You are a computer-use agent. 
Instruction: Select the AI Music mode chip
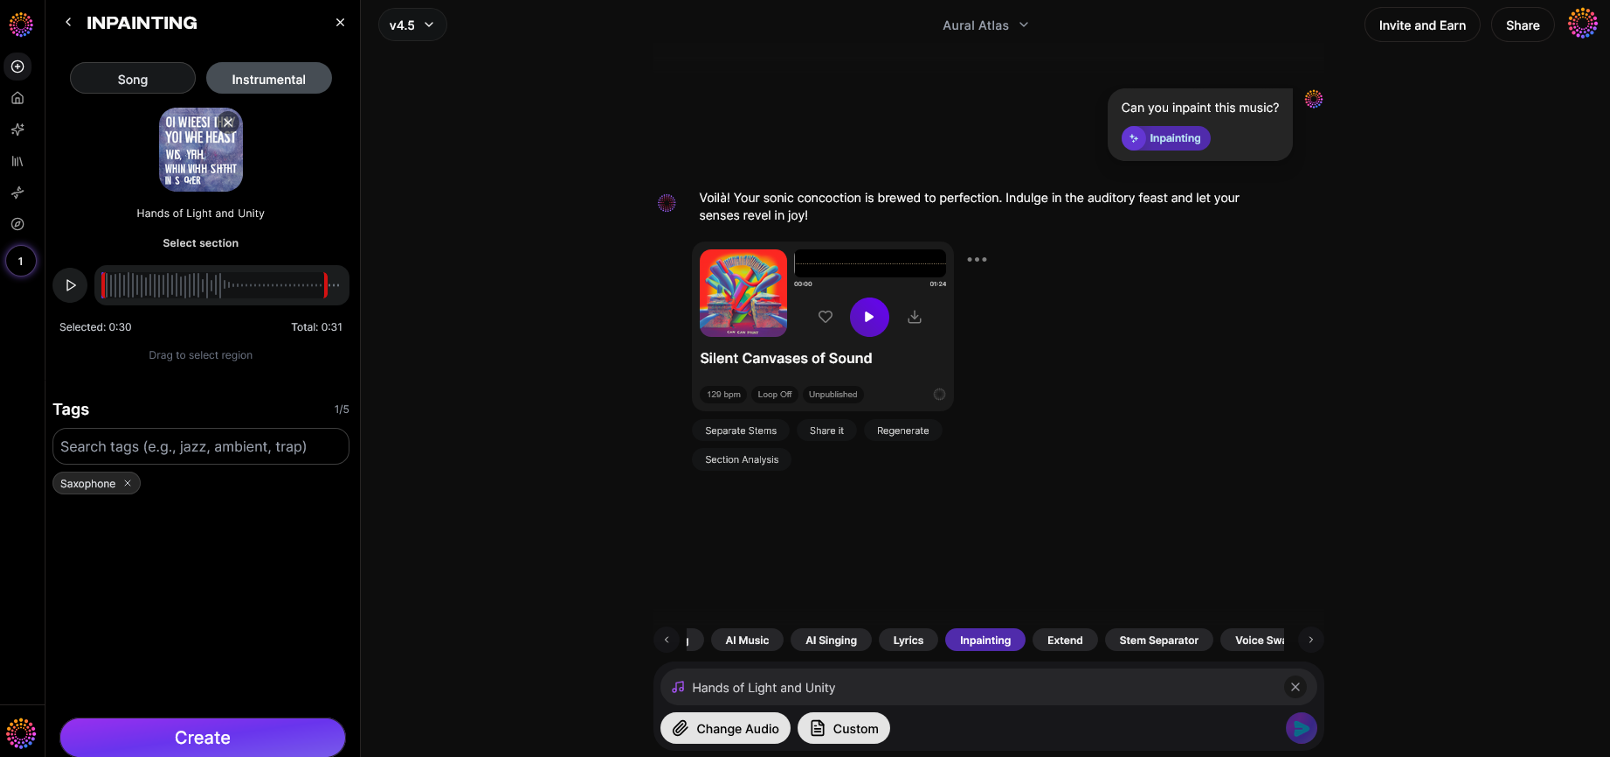tap(747, 640)
